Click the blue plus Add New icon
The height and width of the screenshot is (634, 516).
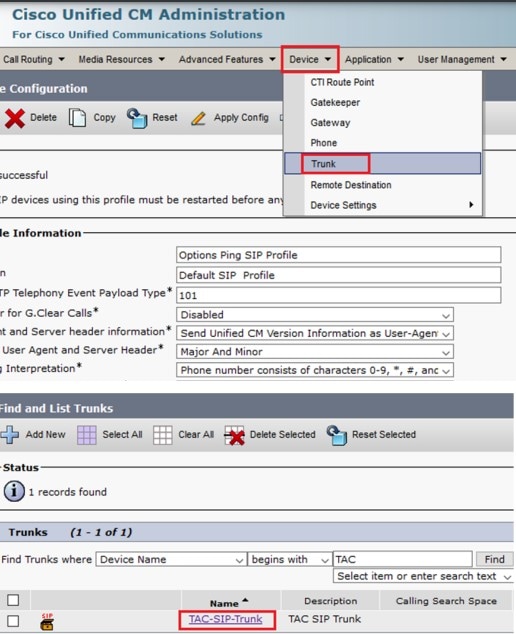coord(10,435)
